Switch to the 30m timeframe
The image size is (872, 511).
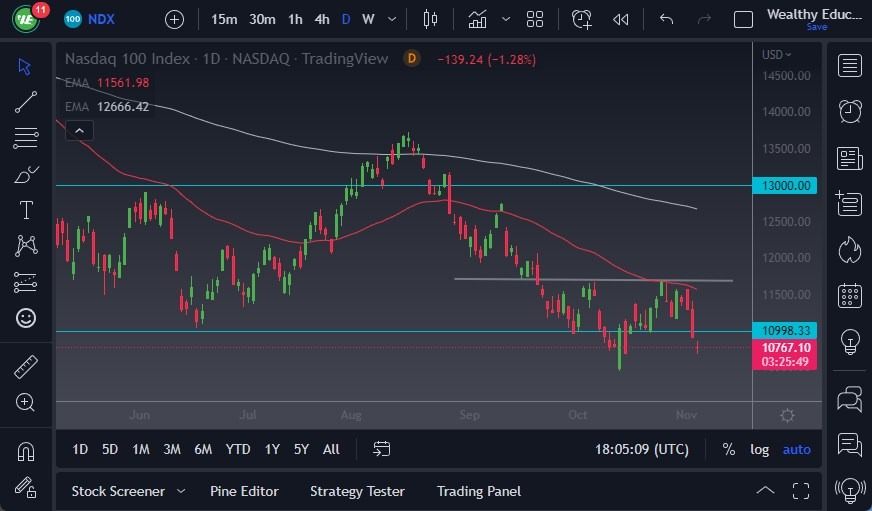point(262,20)
